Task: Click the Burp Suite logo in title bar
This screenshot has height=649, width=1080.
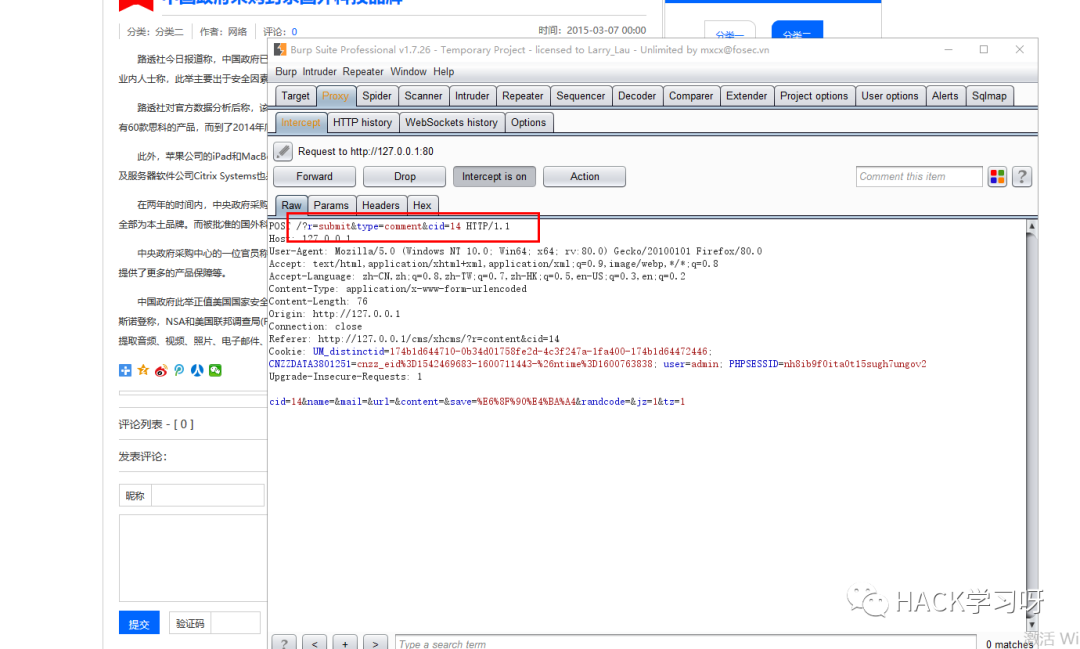Action: click(x=280, y=50)
